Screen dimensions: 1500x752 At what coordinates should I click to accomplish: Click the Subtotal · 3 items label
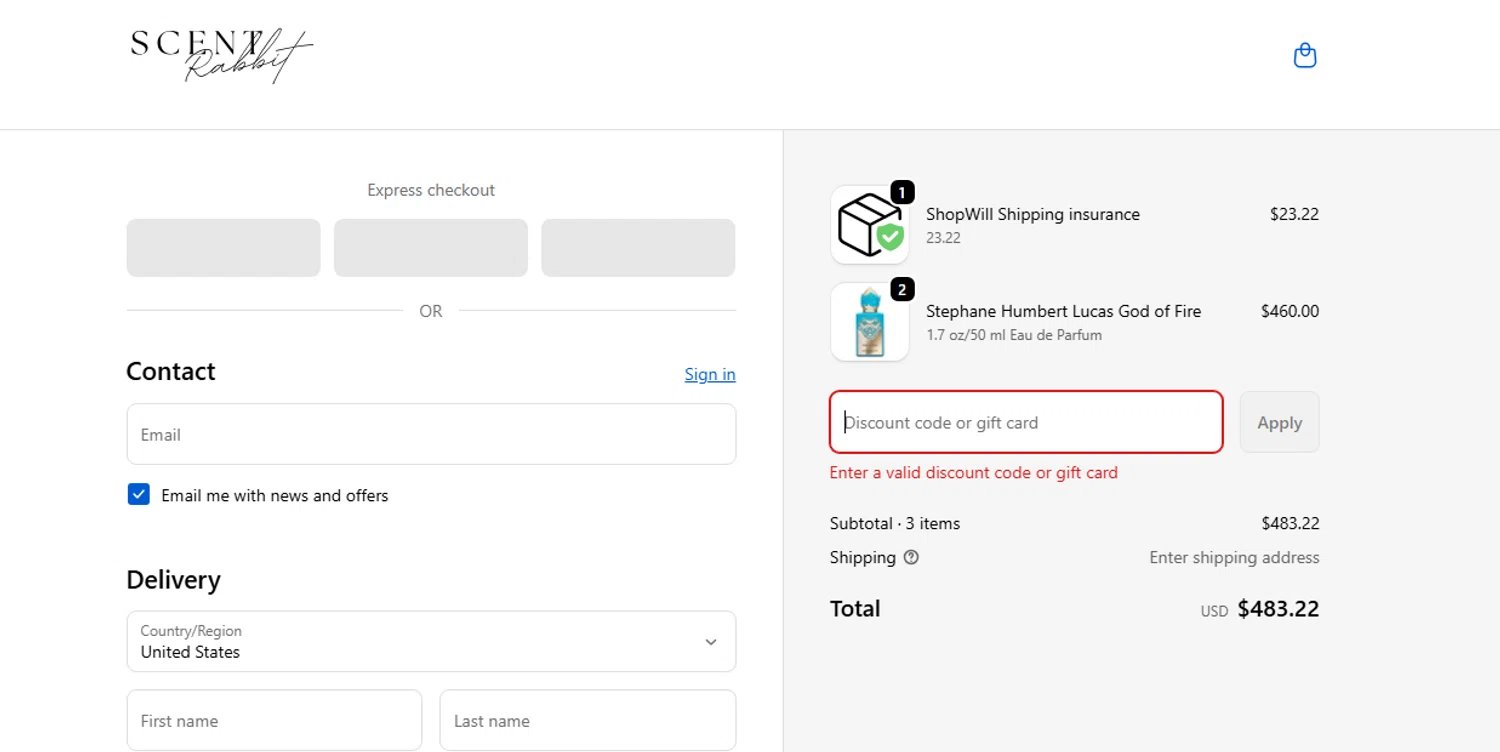coord(895,523)
